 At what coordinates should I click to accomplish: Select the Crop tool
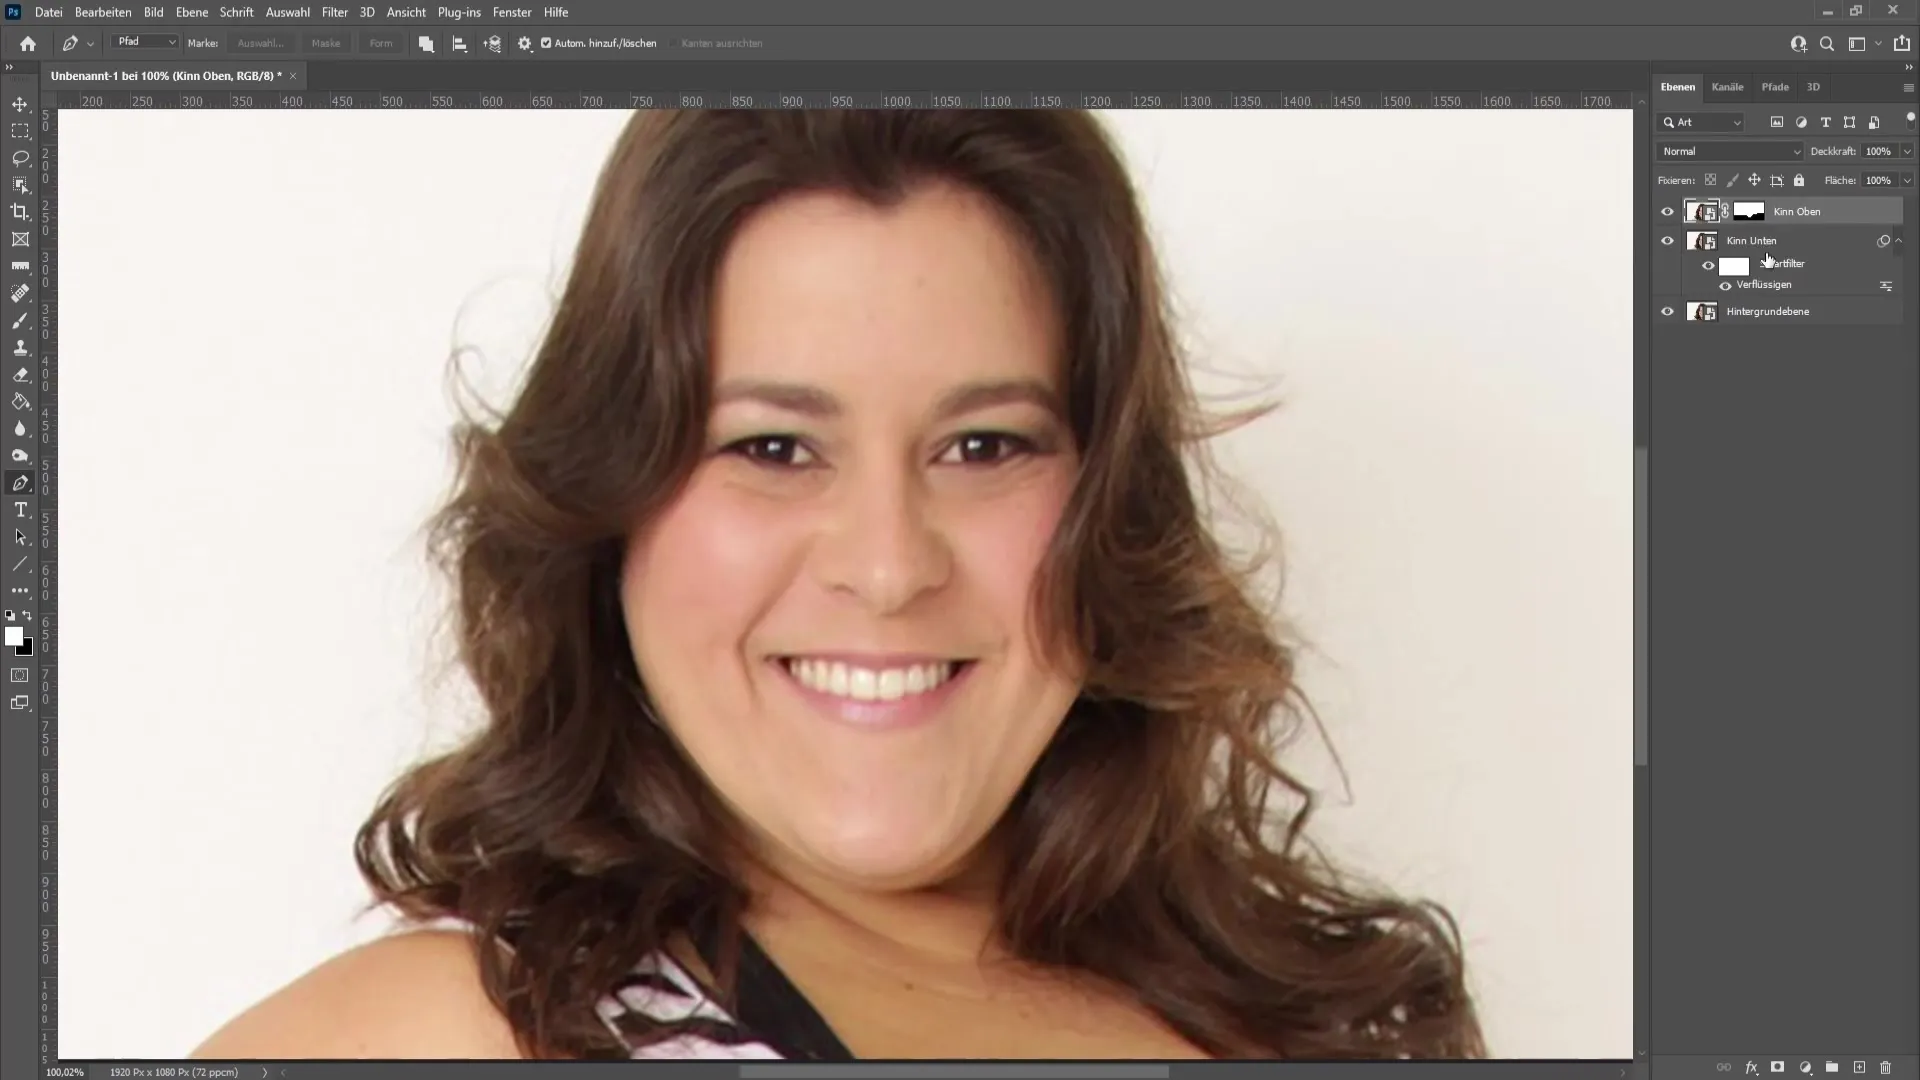tap(20, 211)
